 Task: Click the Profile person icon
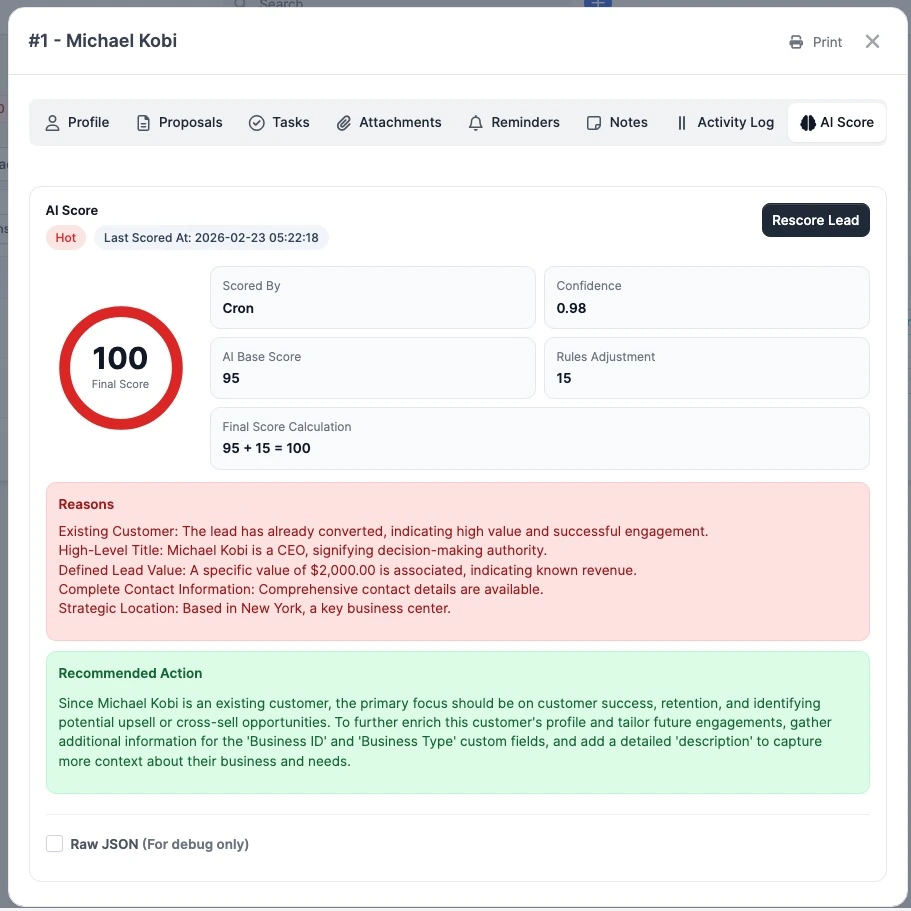point(52,122)
